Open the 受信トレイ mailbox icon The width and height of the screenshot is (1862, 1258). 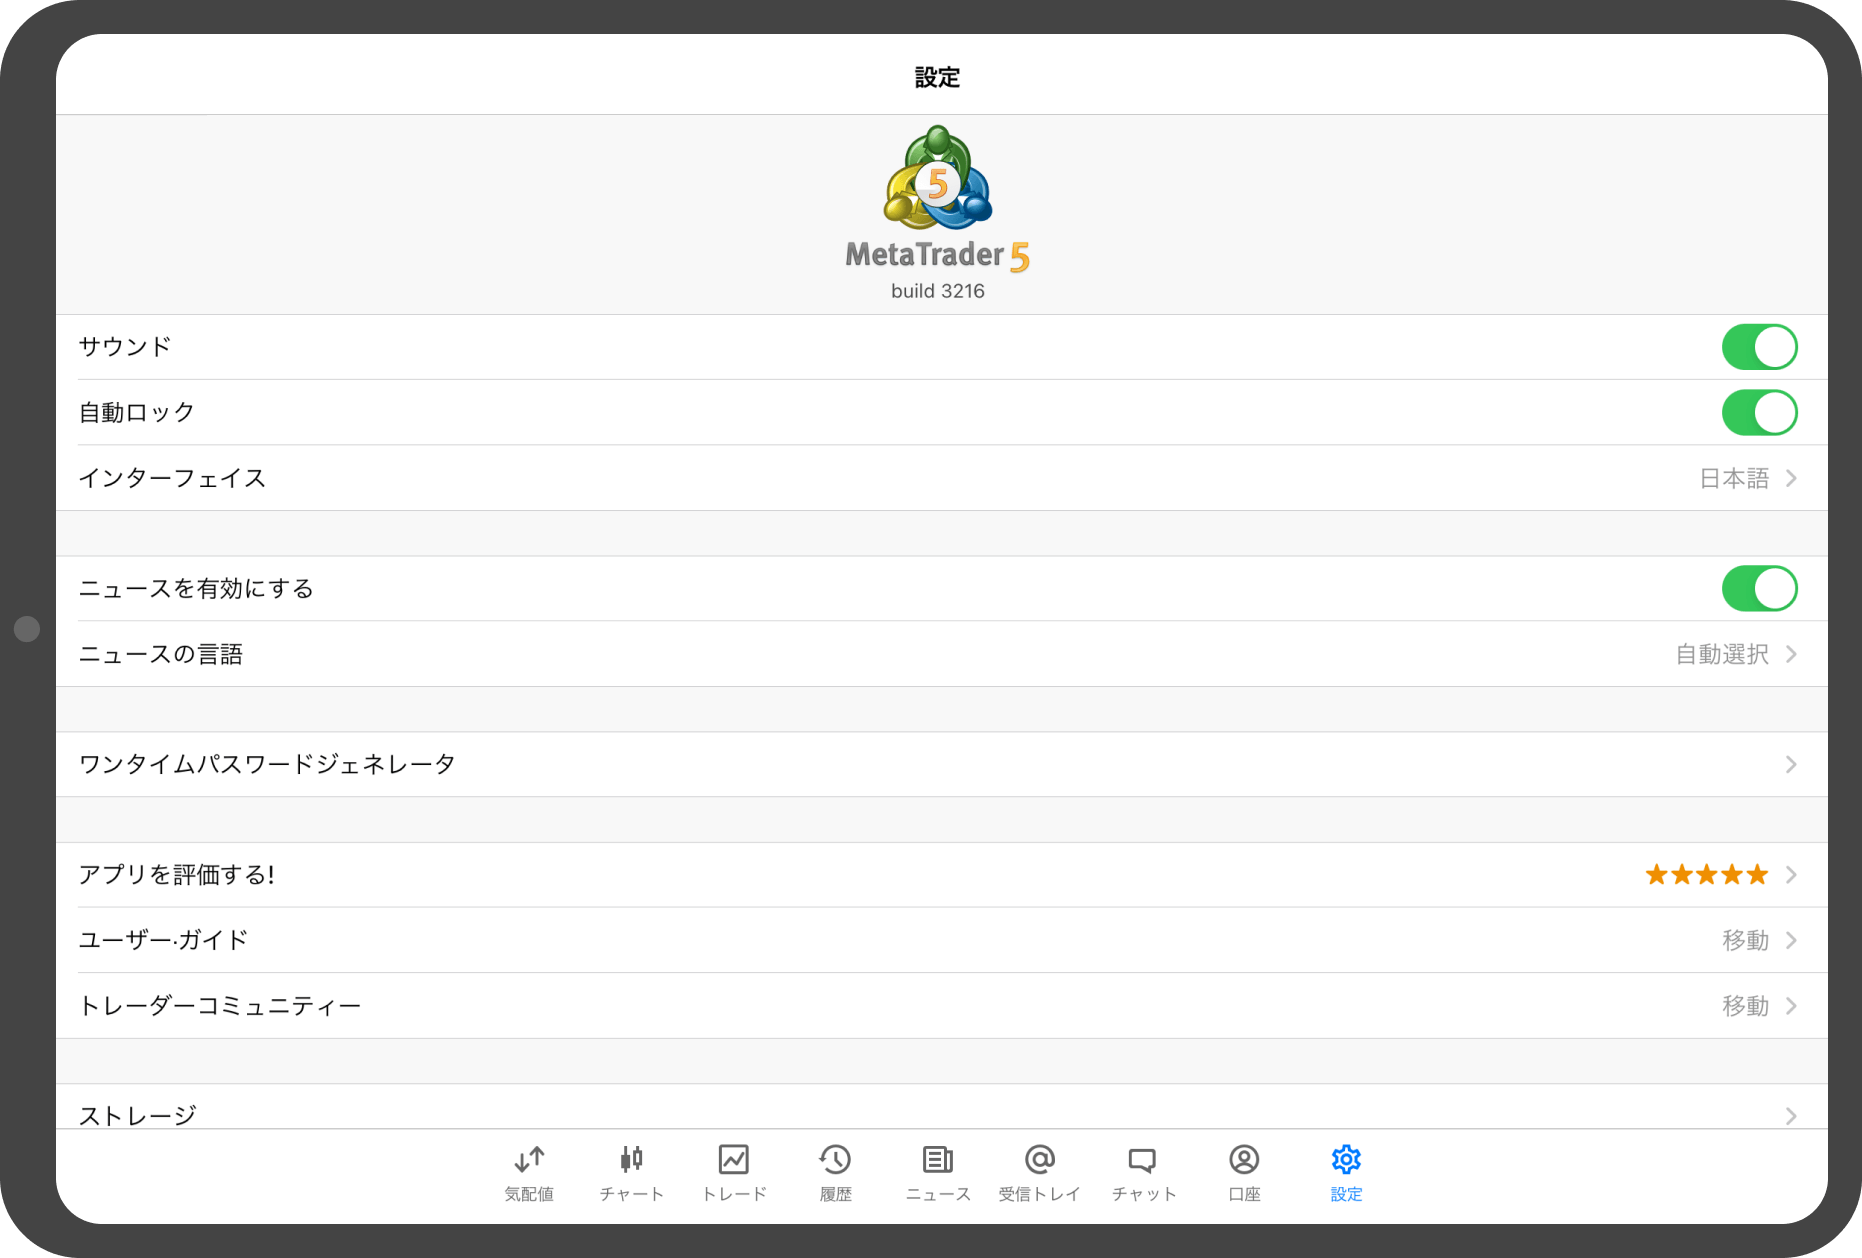click(x=1039, y=1160)
